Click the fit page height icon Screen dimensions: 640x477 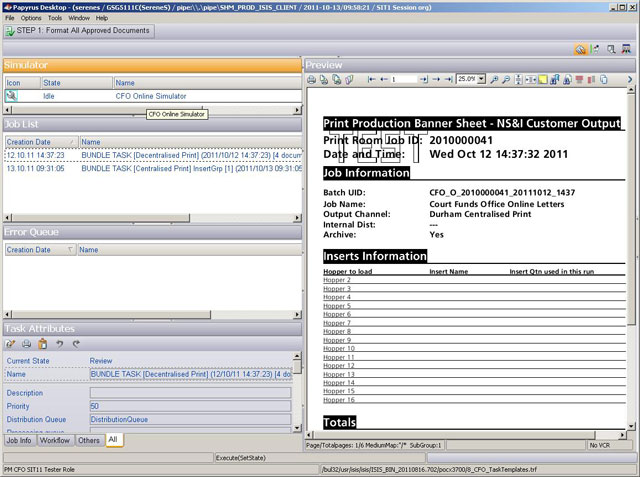[x=518, y=80]
